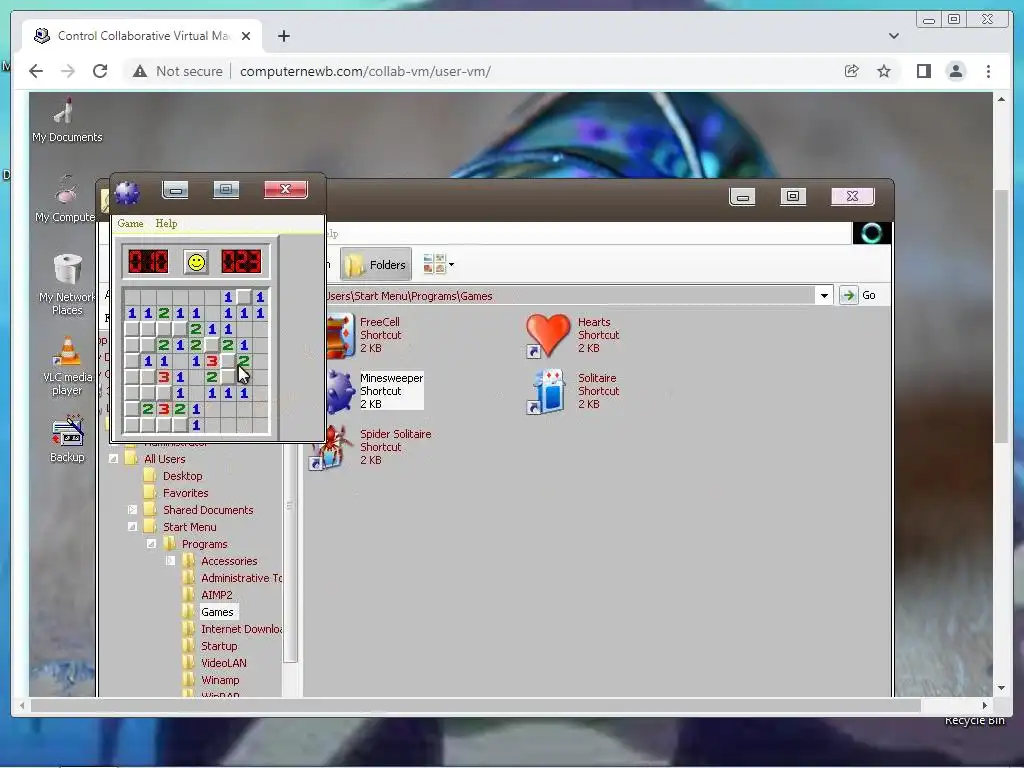Bookmark this page with star icon

point(884,71)
